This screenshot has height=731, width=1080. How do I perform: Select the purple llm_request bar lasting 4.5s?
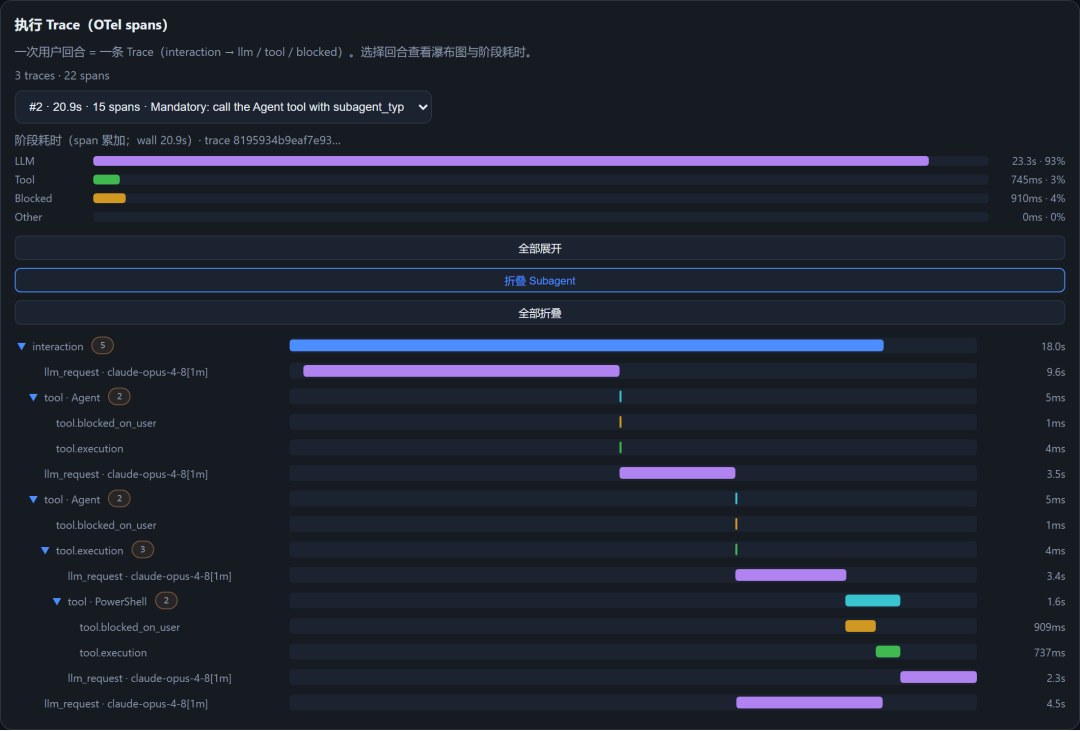click(x=809, y=702)
